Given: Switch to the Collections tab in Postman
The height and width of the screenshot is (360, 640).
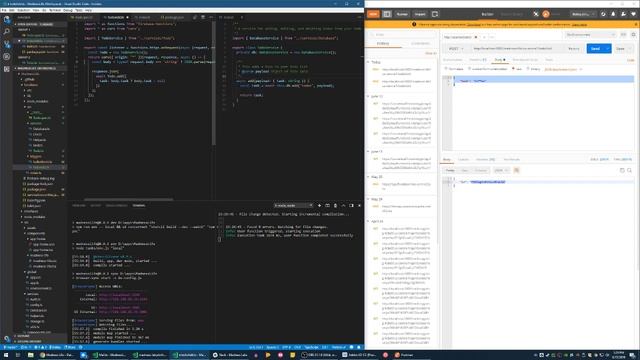Looking at the screenshot, I should 420,43.
